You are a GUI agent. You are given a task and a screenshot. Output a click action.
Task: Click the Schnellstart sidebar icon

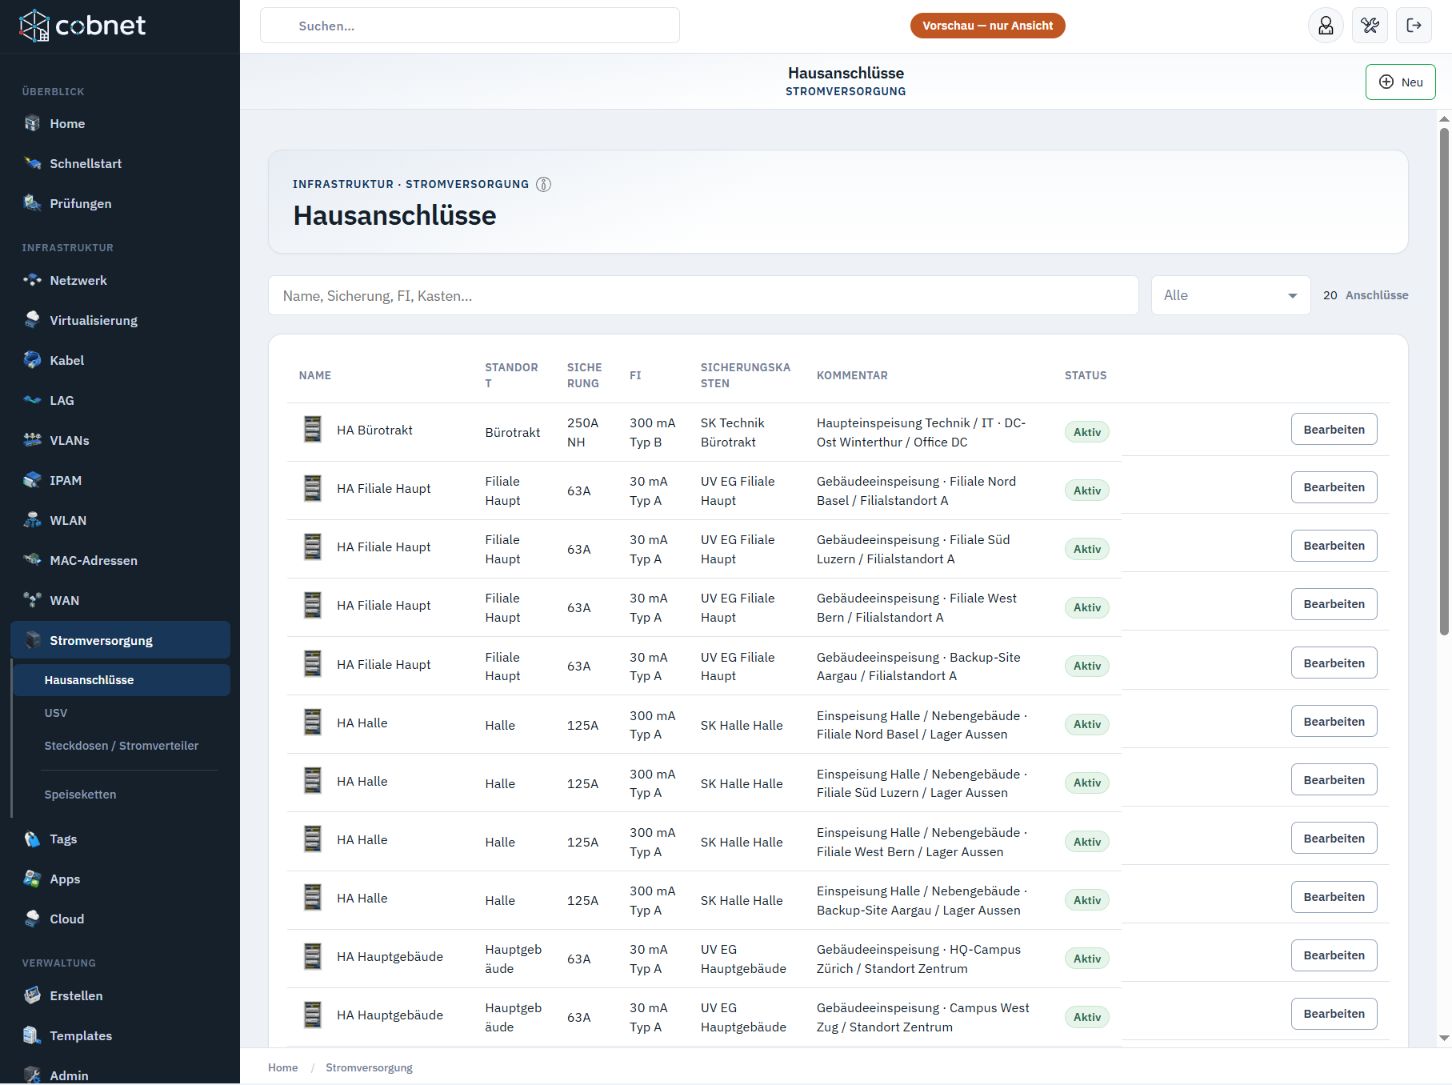click(32, 164)
